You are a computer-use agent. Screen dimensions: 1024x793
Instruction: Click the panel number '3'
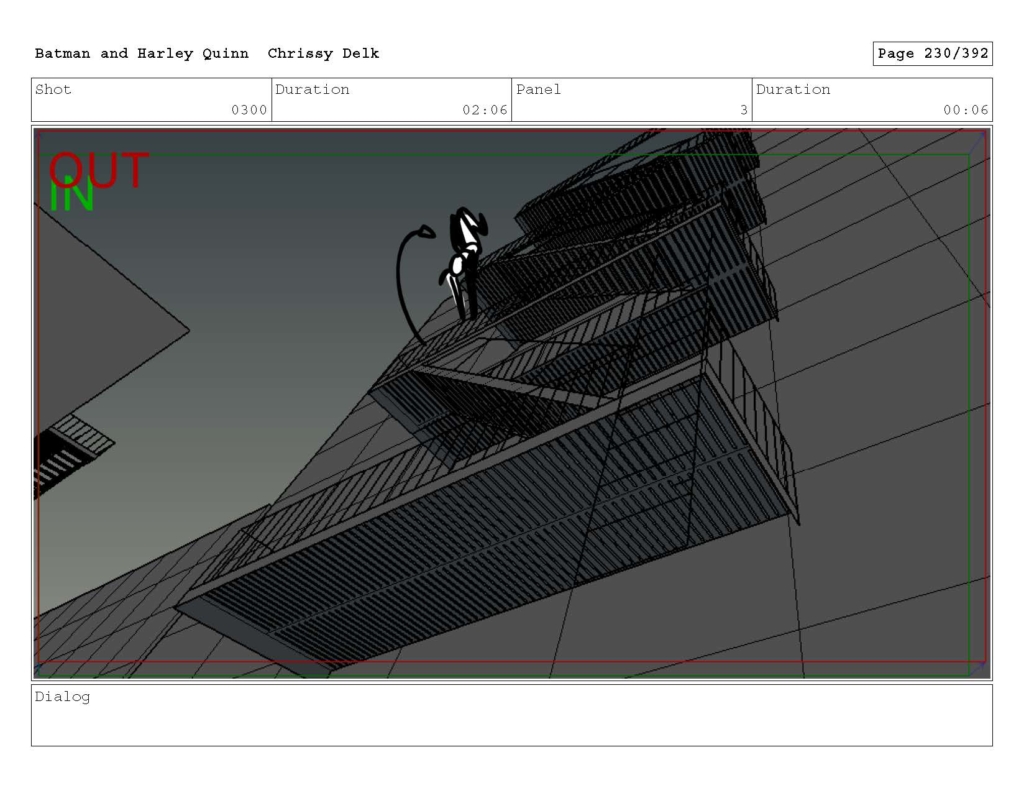pyautogui.click(x=743, y=110)
